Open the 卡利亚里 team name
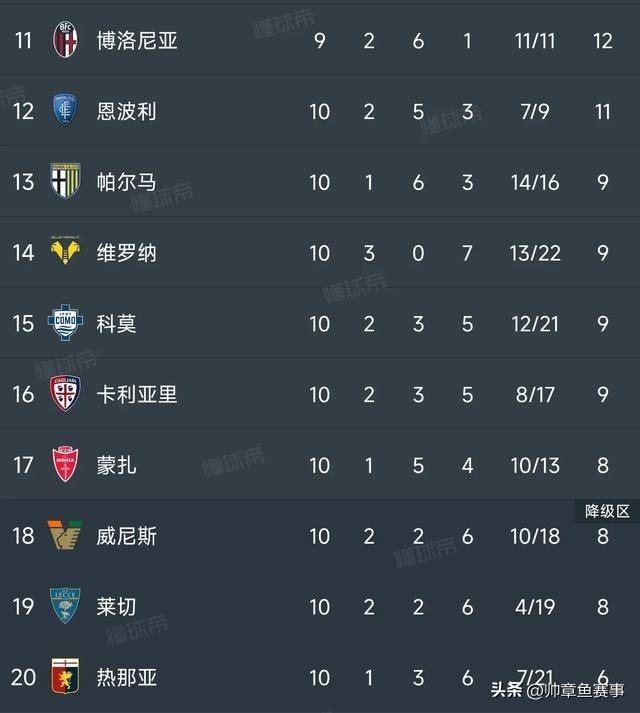This screenshot has width=640, height=713. pyautogui.click(x=137, y=394)
